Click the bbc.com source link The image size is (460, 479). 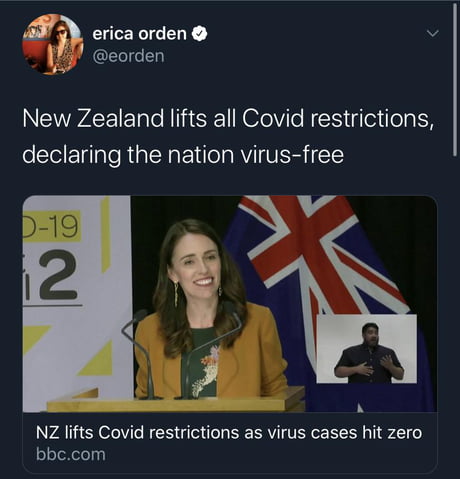click(x=71, y=454)
